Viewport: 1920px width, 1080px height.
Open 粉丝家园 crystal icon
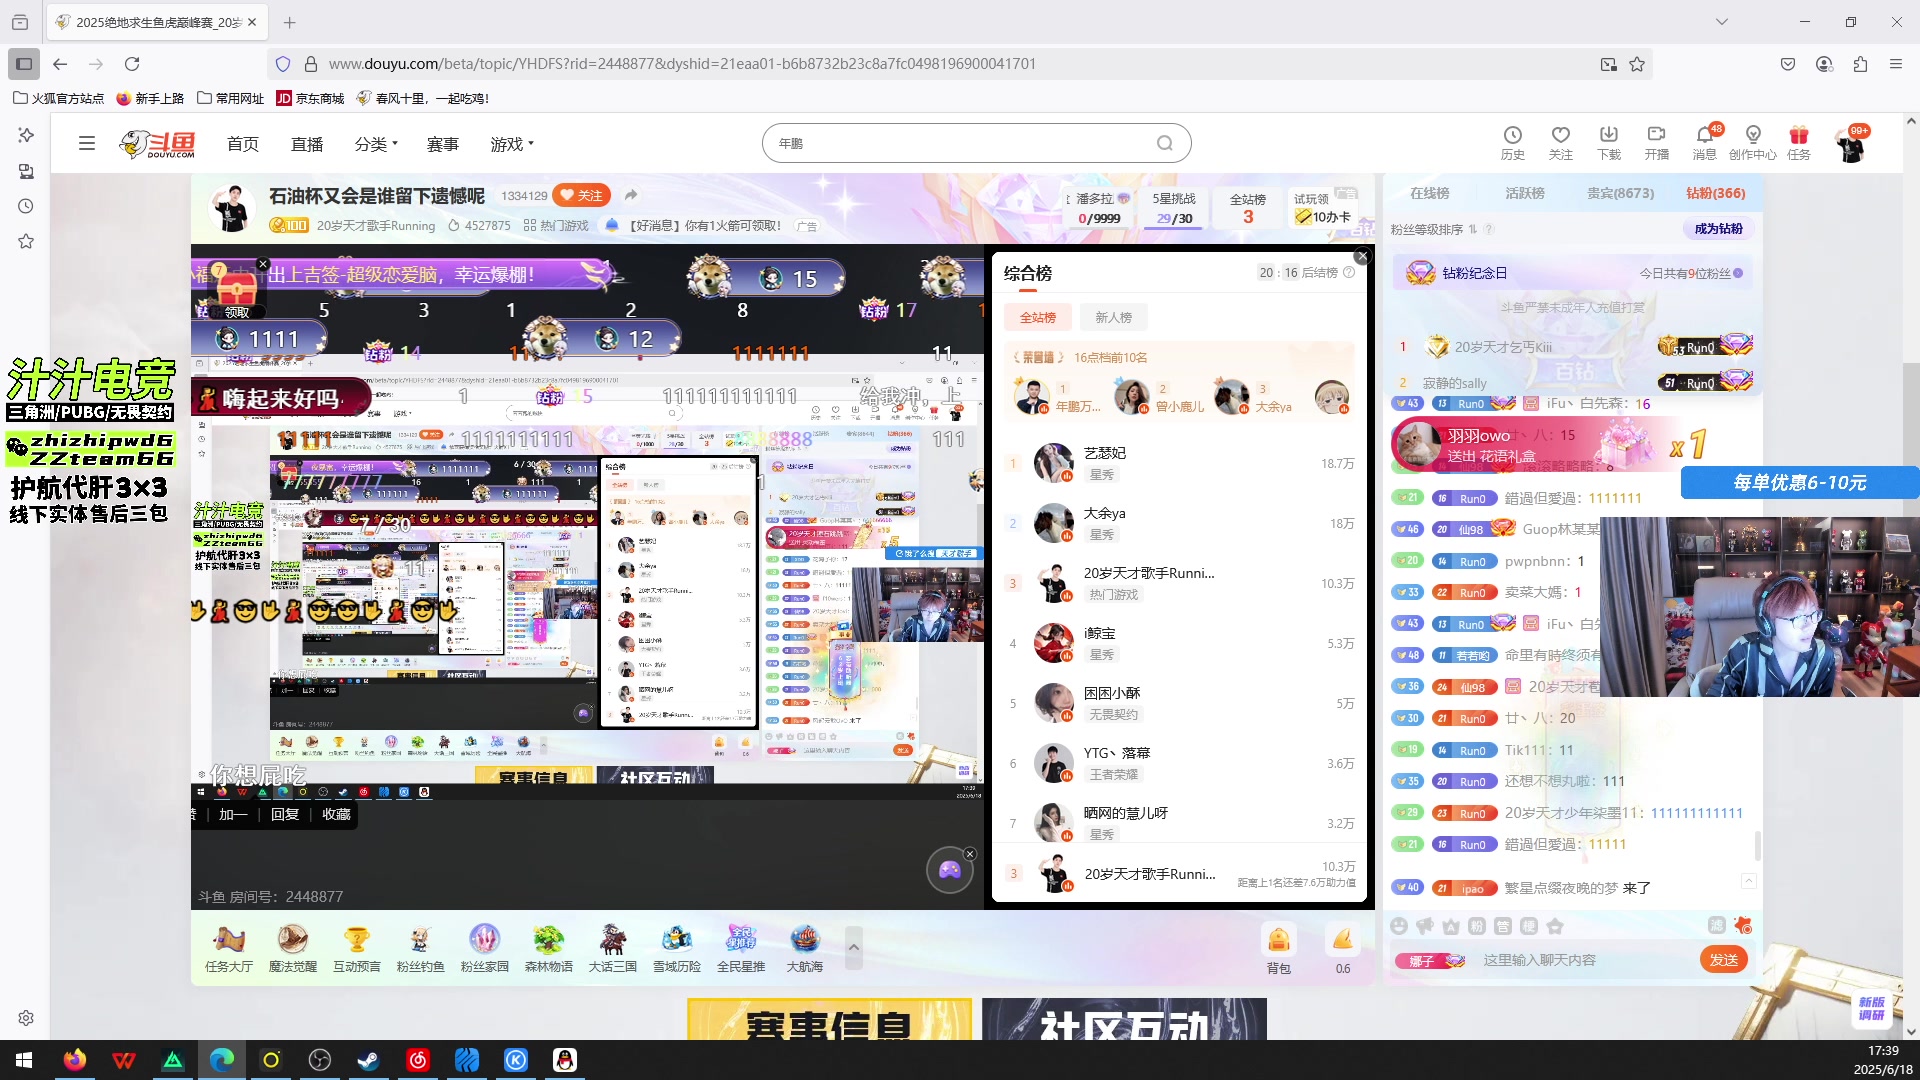tap(485, 948)
